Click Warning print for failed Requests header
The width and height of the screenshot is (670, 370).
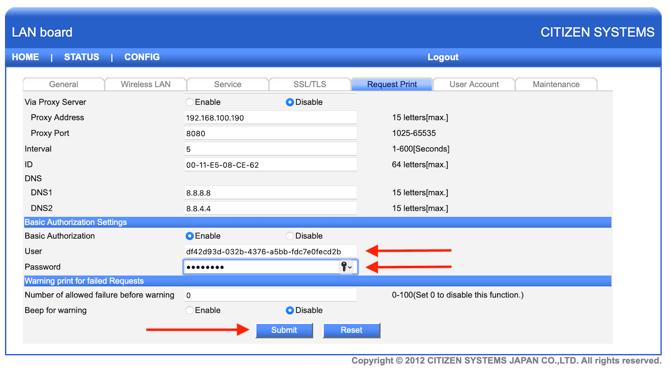point(317,281)
